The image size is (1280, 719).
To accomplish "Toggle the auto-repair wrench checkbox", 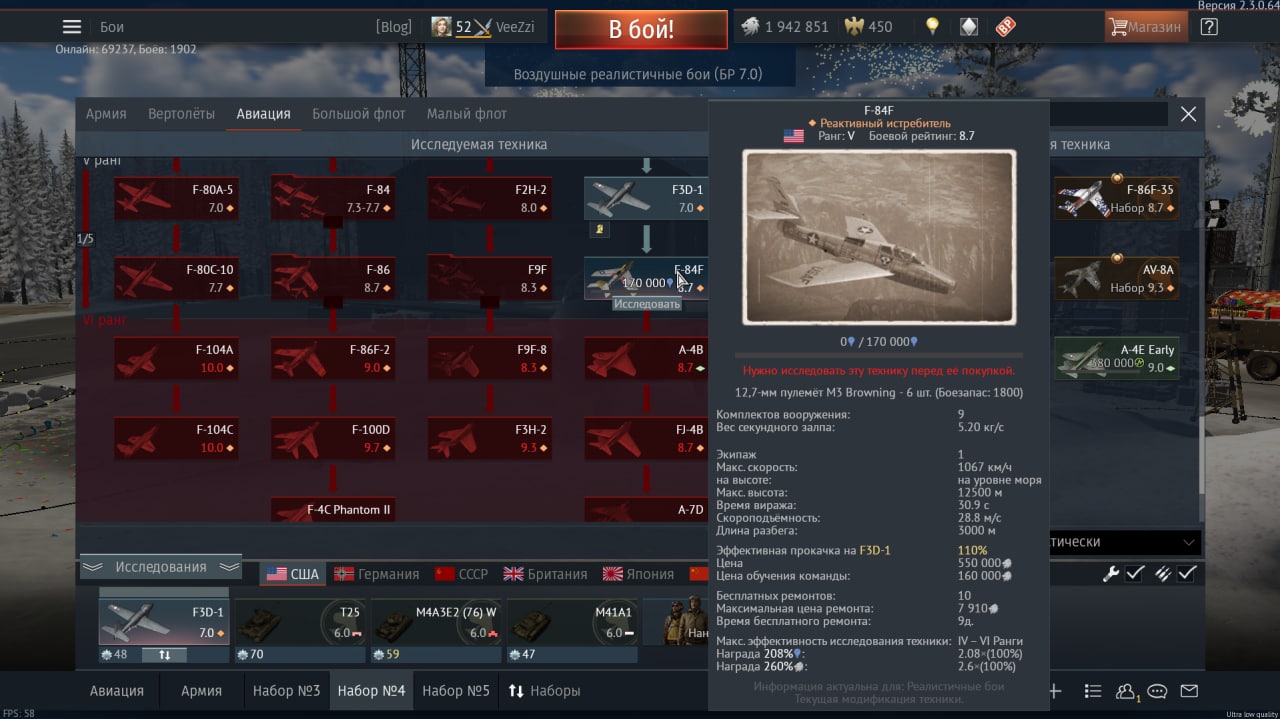I will tap(1135, 573).
